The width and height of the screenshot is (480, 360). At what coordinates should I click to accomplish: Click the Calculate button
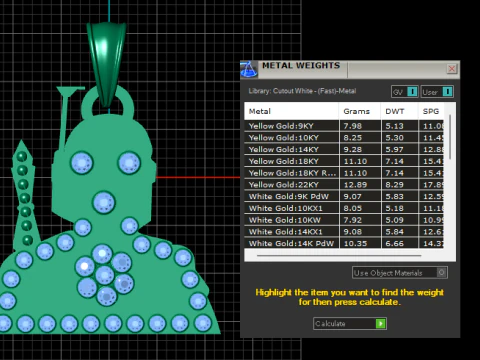350,323
